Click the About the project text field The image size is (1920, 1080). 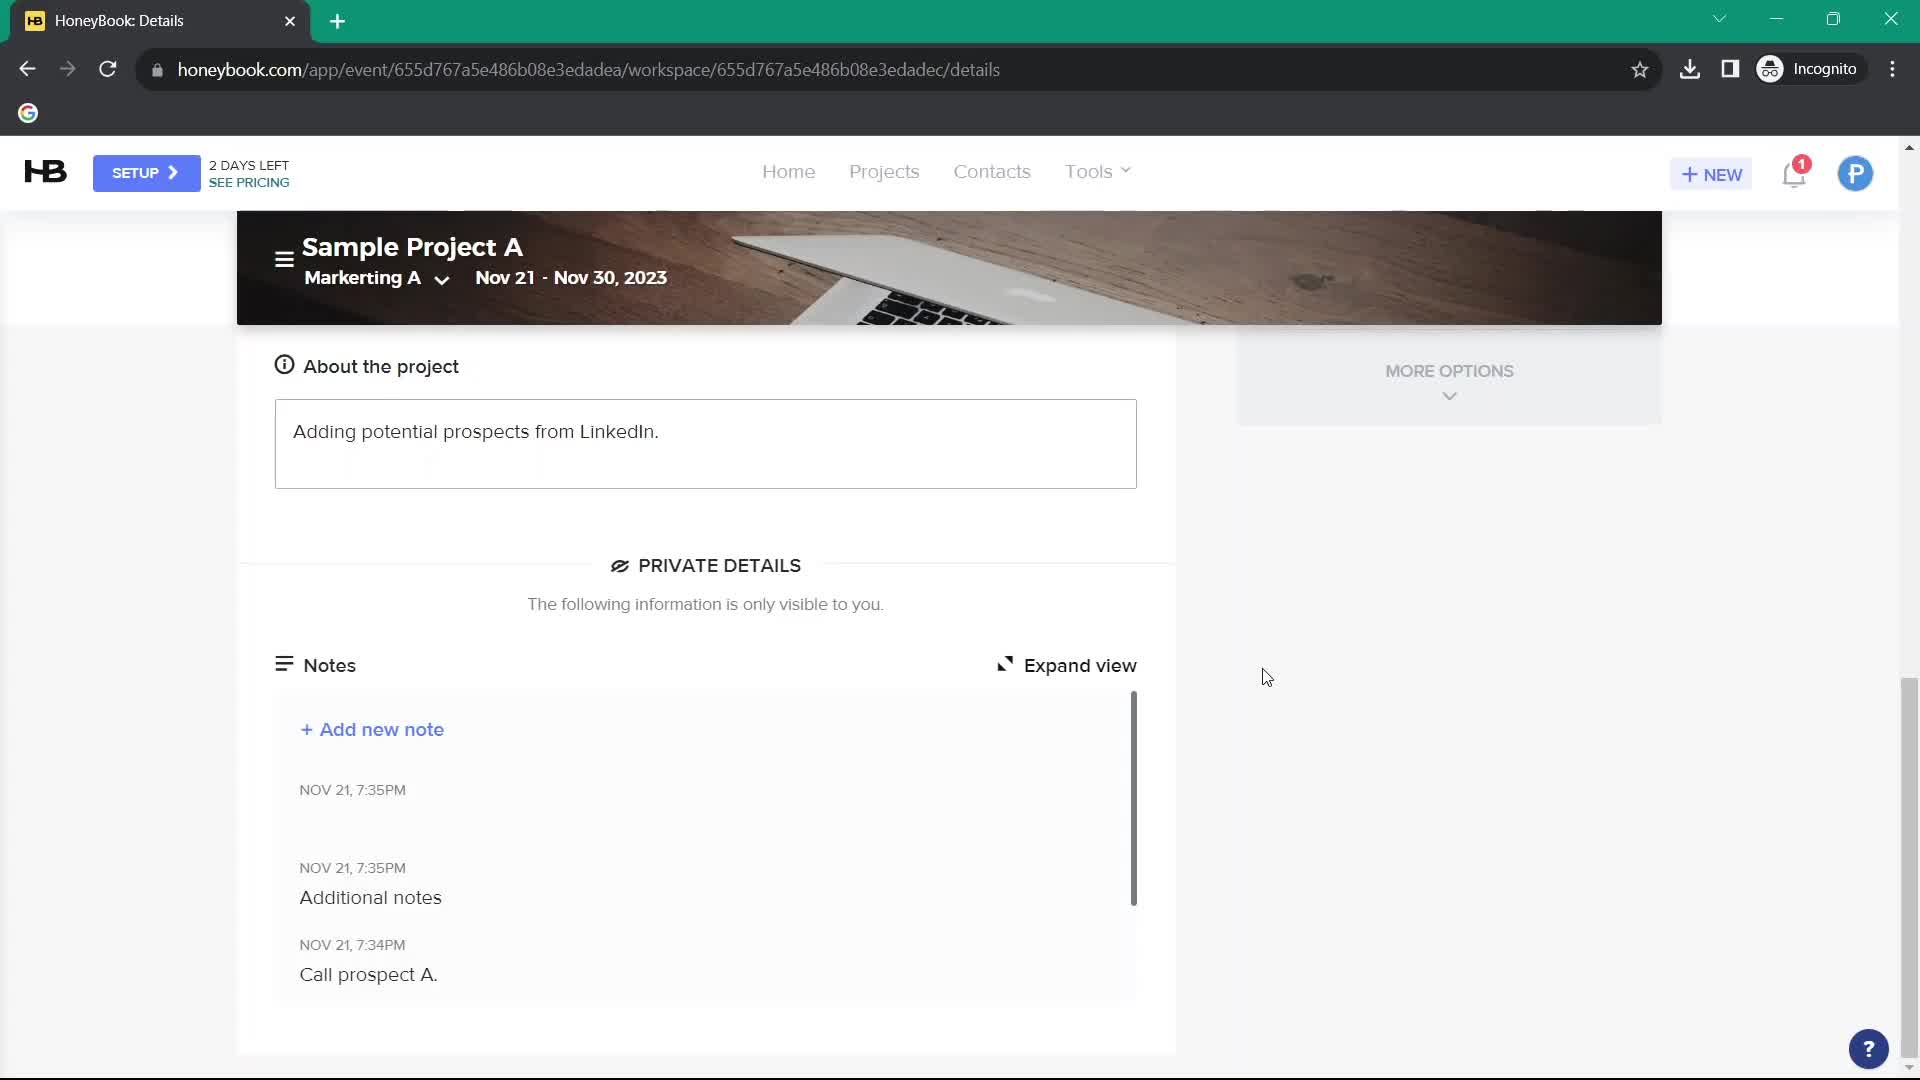[705, 444]
